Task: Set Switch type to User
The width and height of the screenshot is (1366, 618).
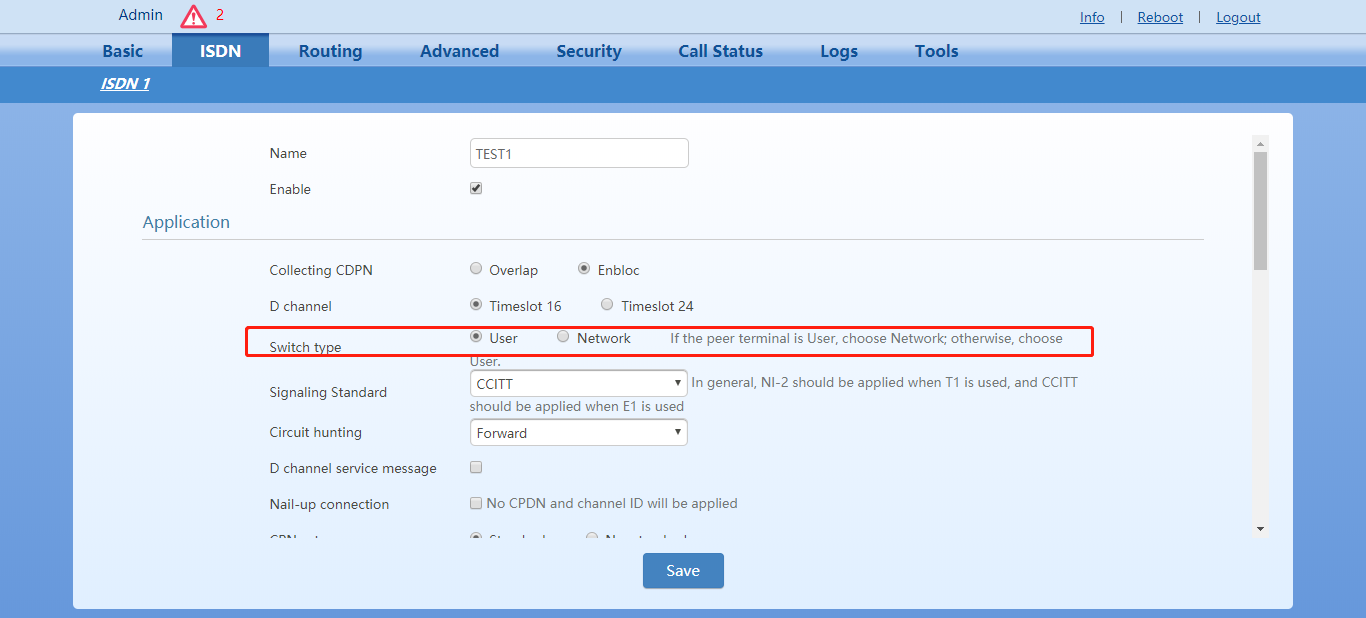Action: [476, 337]
